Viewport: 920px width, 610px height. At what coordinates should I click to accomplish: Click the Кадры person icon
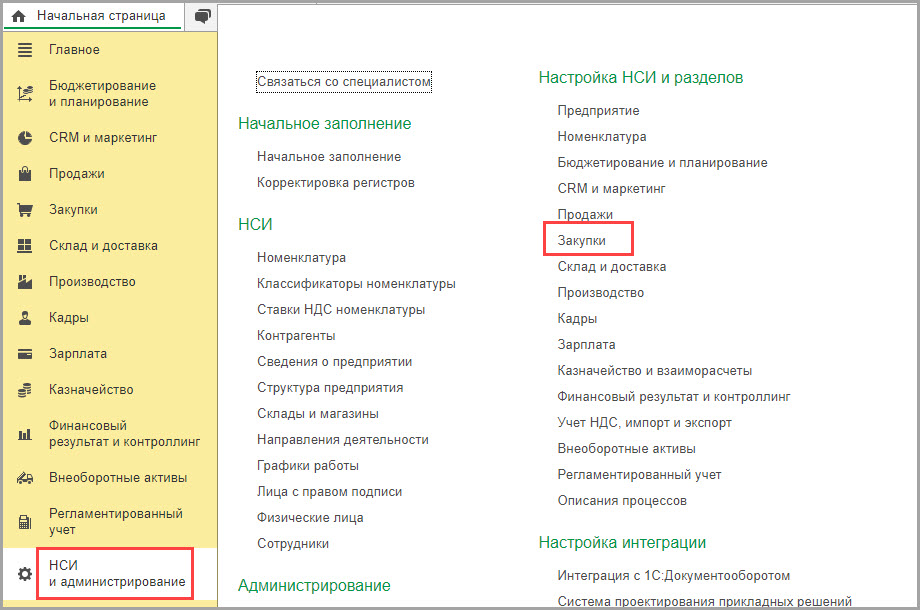click(25, 318)
